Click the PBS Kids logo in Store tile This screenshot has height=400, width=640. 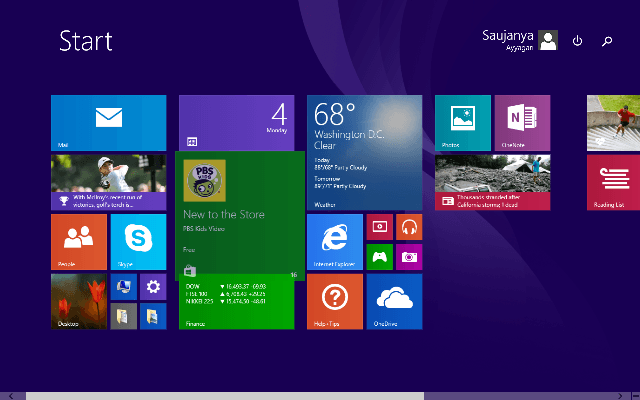coord(204,181)
